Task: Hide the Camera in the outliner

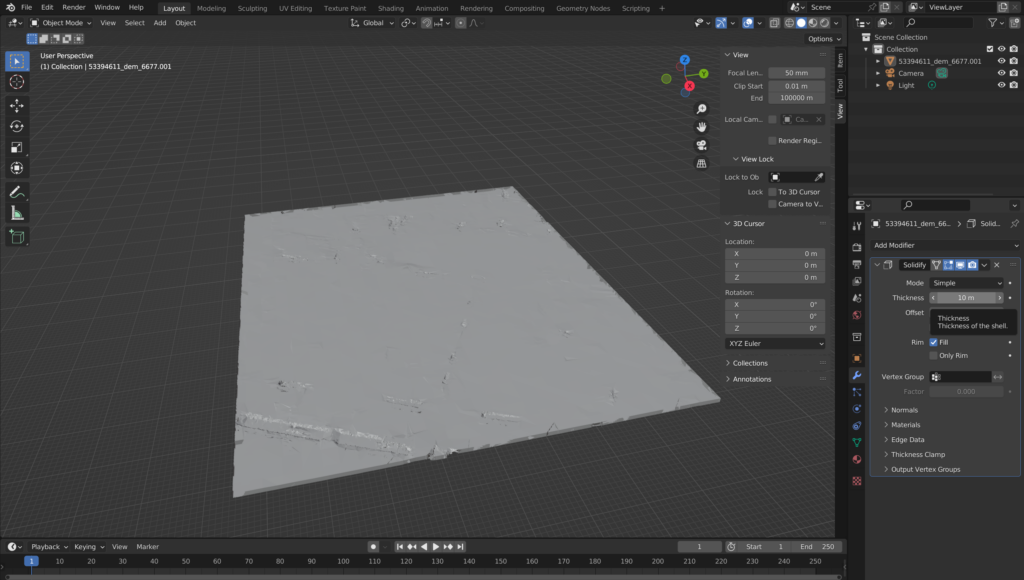Action: (x=1001, y=73)
